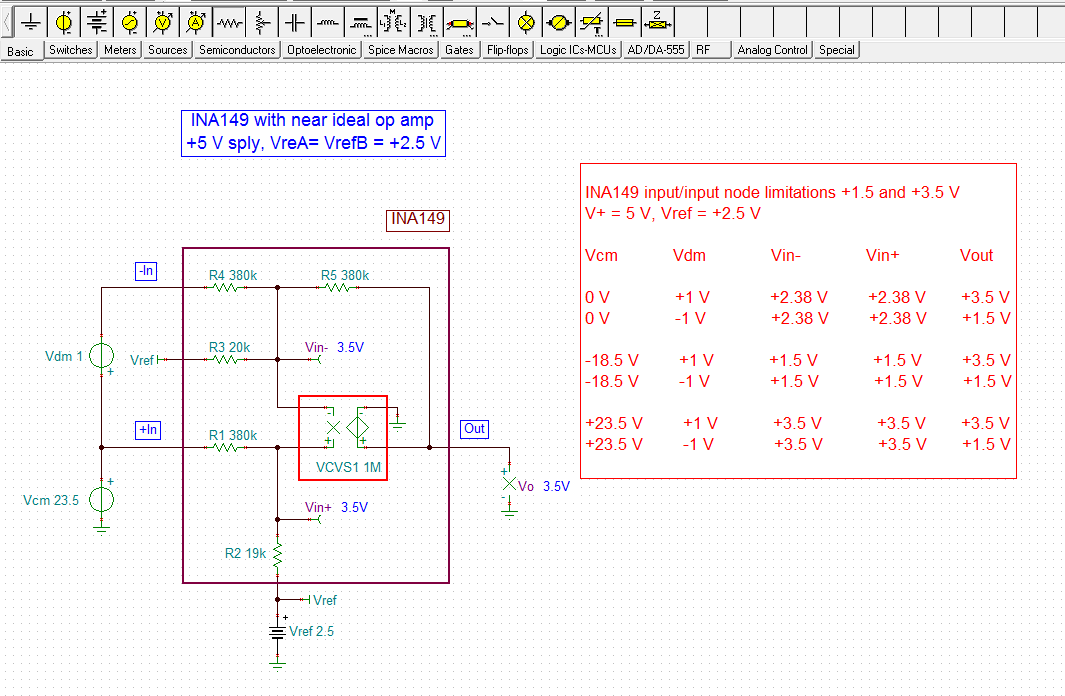Open the Flip-flops tab
The width and height of the screenshot is (1065, 696).
[507, 50]
